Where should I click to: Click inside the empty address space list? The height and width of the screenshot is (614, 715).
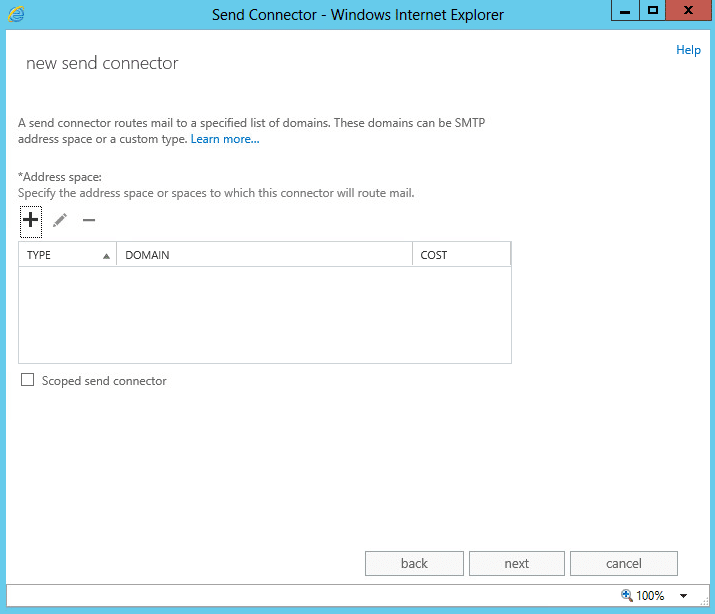[x=264, y=314]
